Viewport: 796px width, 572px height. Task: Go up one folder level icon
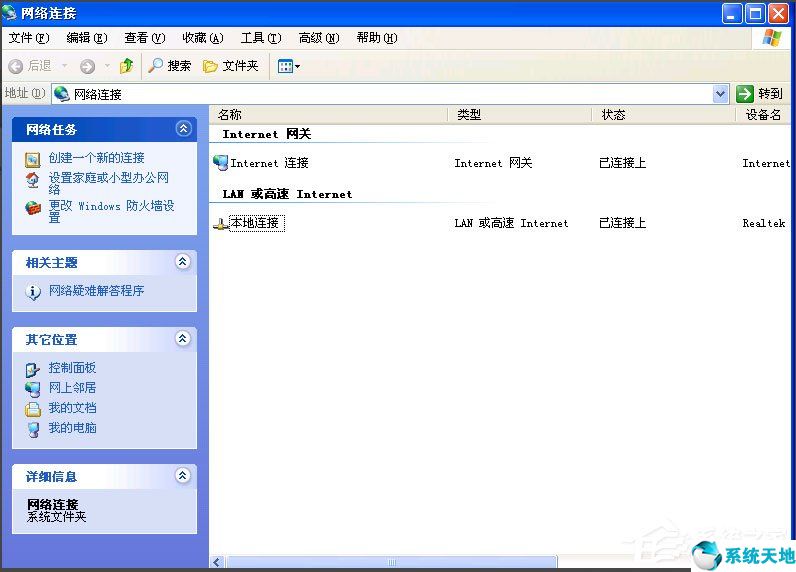(x=126, y=65)
